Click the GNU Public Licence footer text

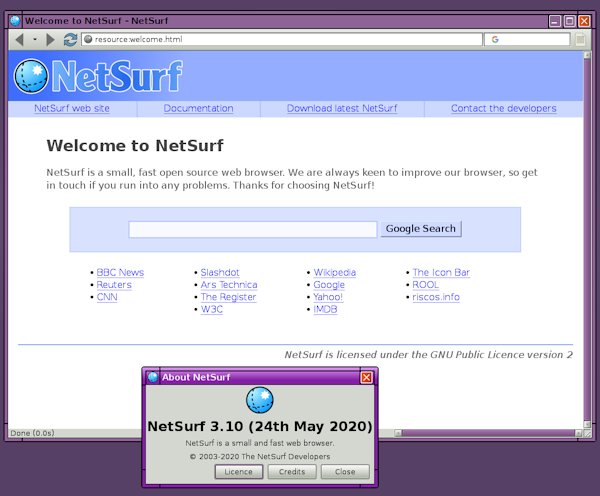(429, 355)
